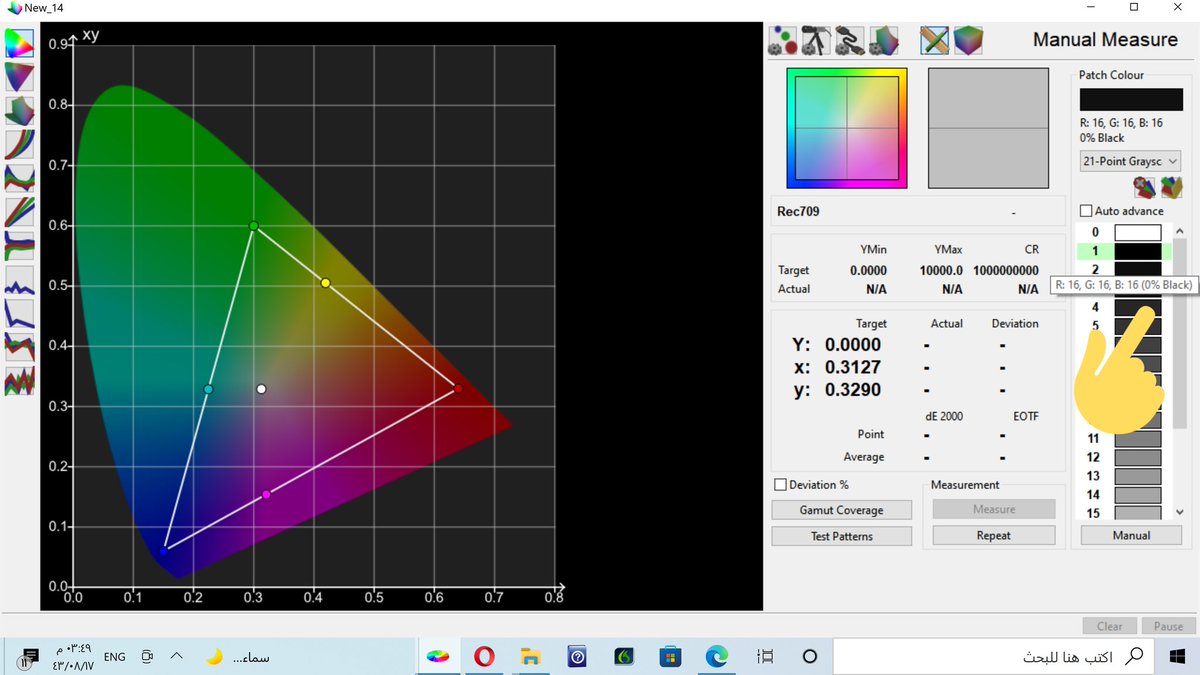1200x675 pixels.
Task: Open the inverted triangle gamut graph icon
Action: click(20, 76)
